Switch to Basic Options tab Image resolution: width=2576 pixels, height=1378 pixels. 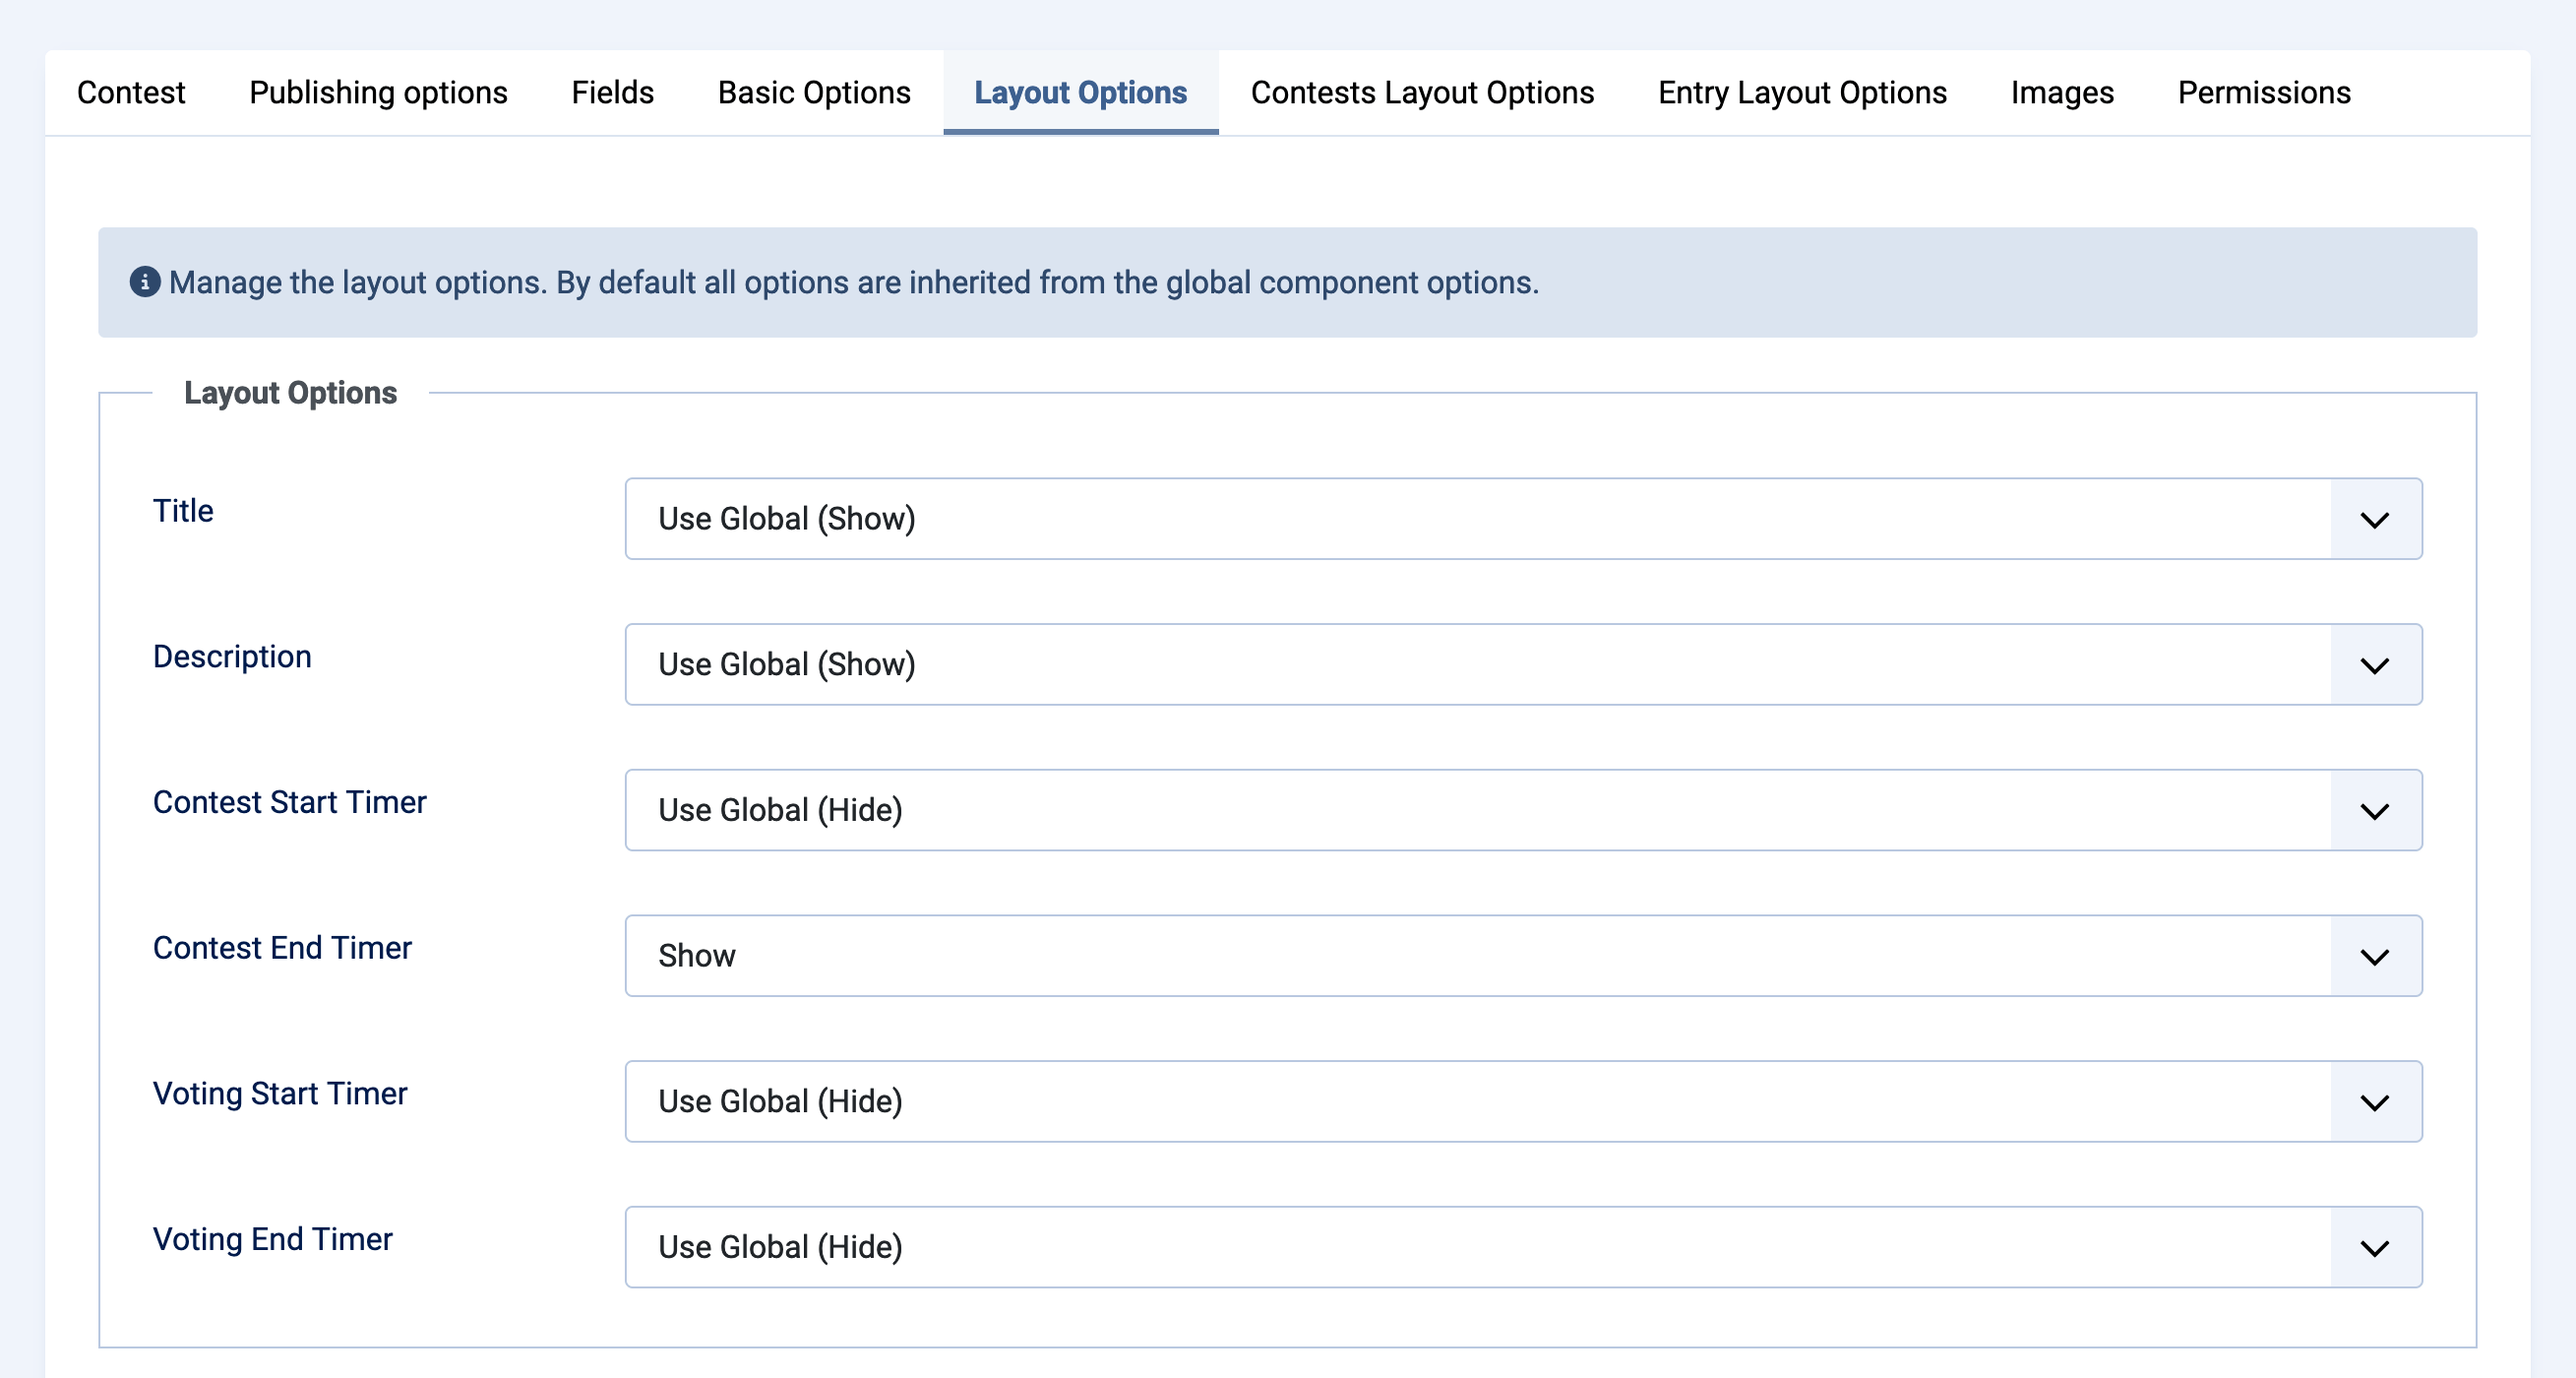click(x=814, y=93)
